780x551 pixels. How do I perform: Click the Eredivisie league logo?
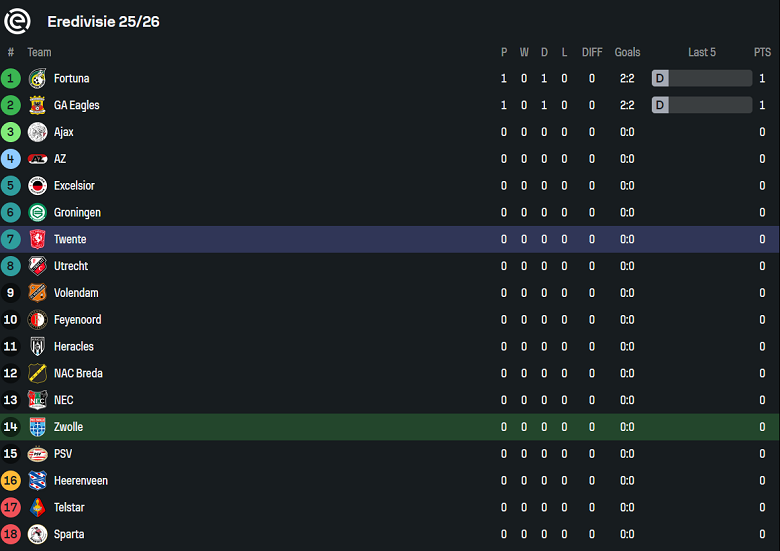coord(17,21)
